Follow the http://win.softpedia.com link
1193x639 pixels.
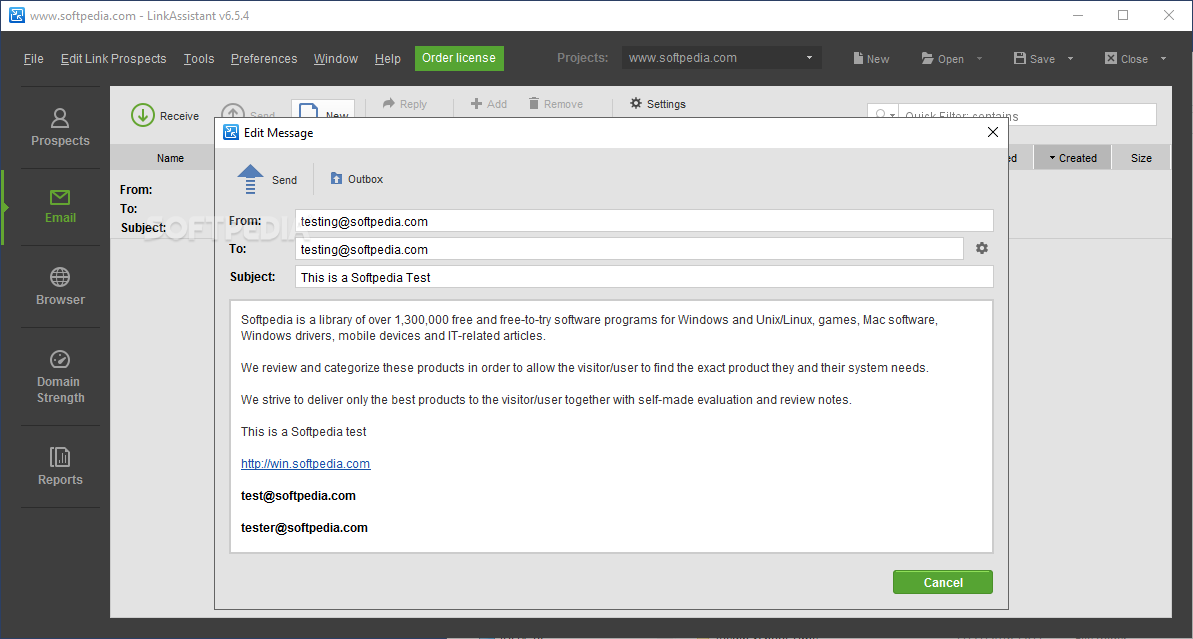[x=306, y=463]
